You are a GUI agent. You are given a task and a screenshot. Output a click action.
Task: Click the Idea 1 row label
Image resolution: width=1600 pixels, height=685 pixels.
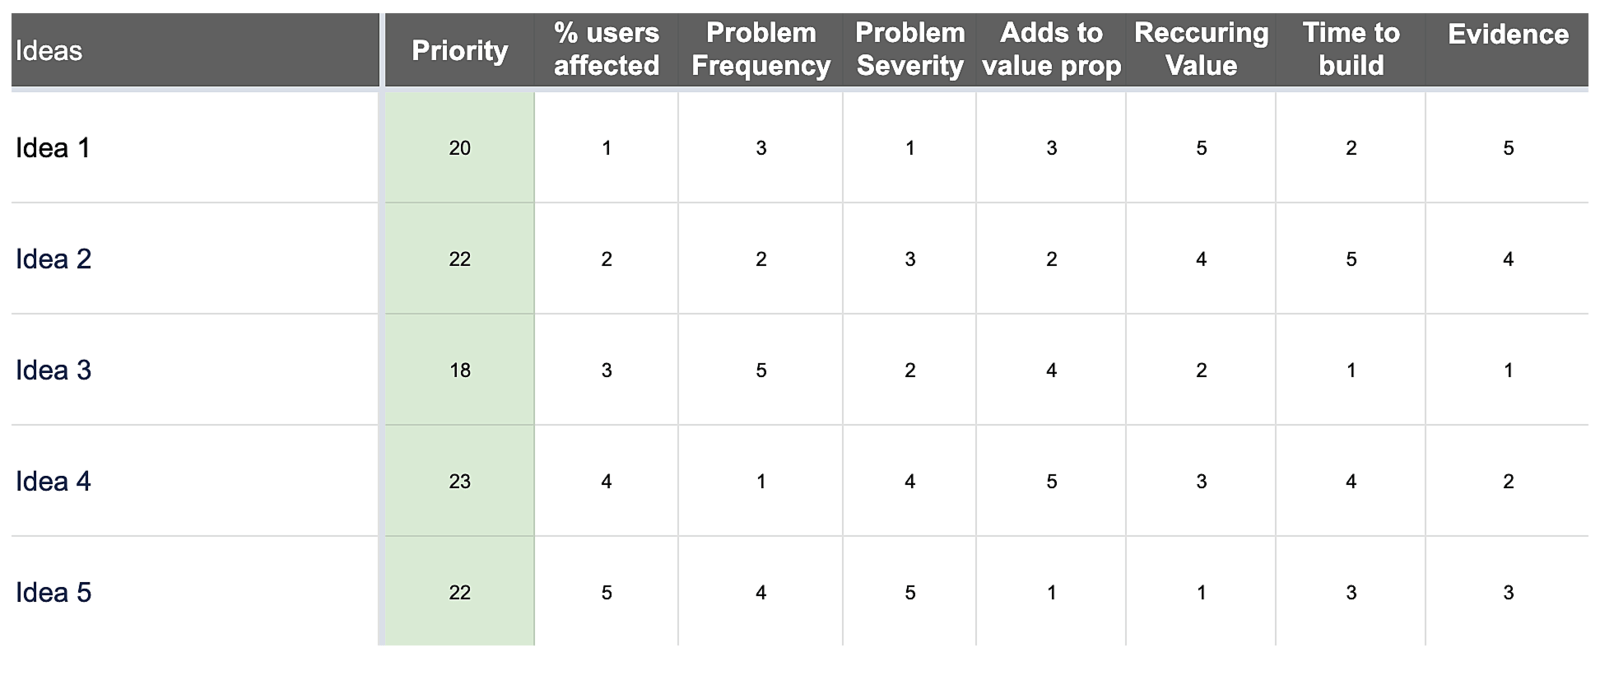click(53, 148)
